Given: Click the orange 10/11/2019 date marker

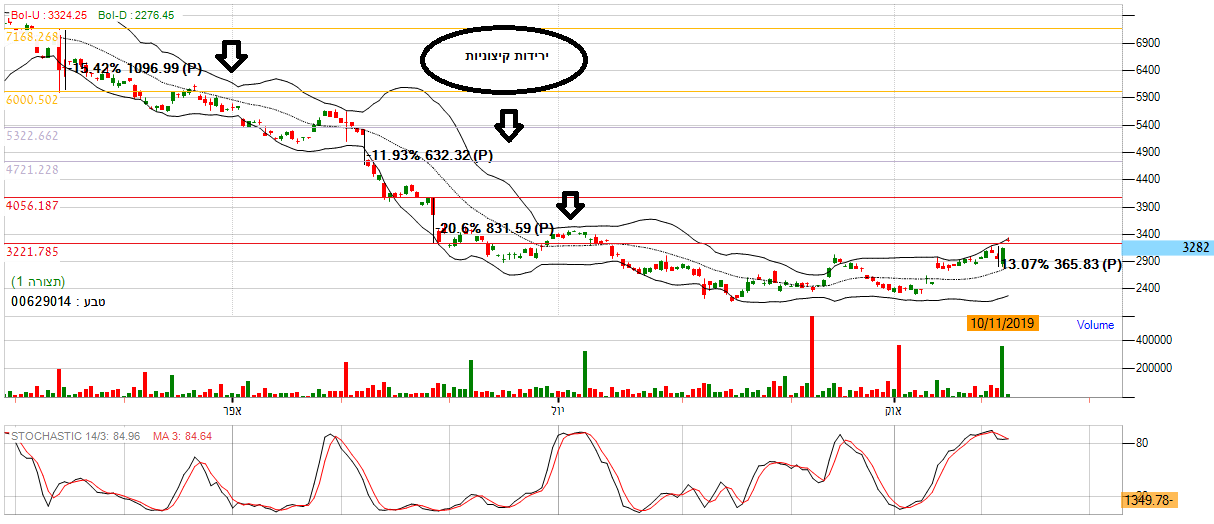Looking at the screenshot, I should (1003, 323).
